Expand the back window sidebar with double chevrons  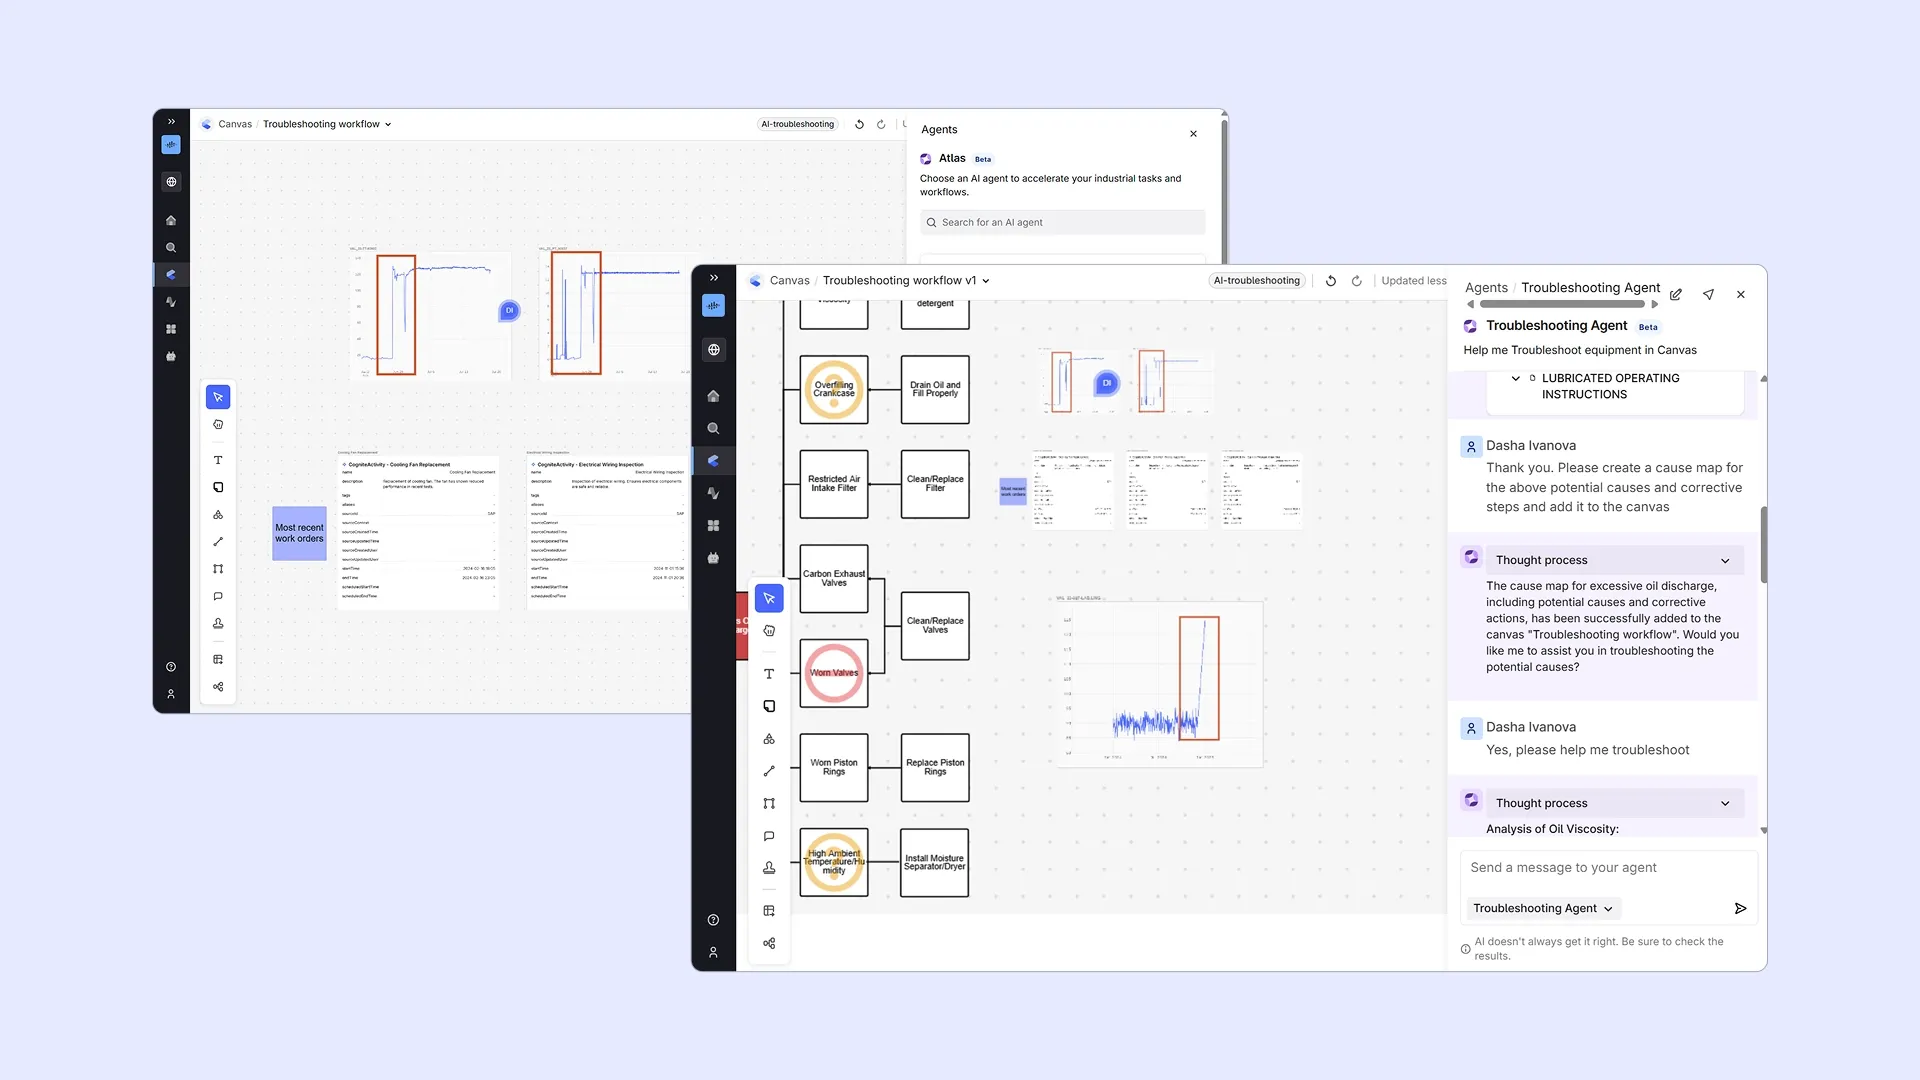[x=171, y=122]
